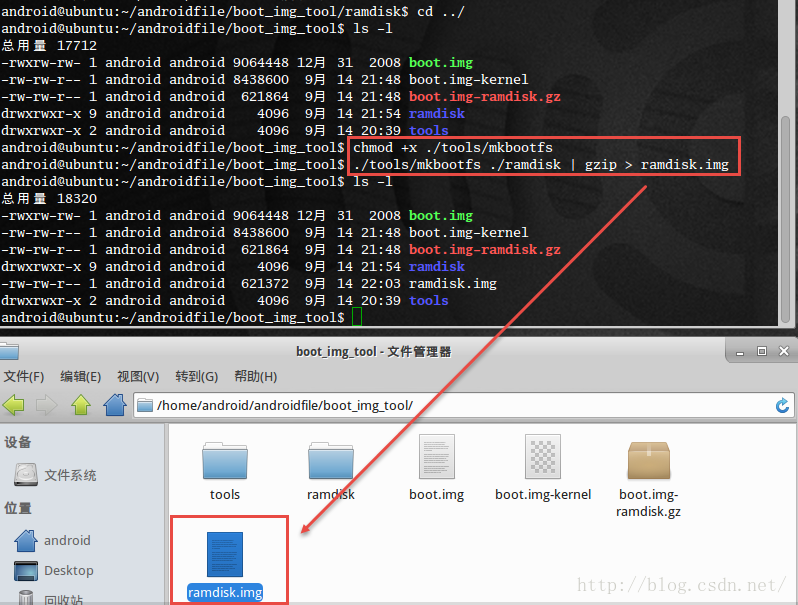Click the ramdisk.img file name label
The width and height of the screenshot is (798, 605).
click(225, 593)
